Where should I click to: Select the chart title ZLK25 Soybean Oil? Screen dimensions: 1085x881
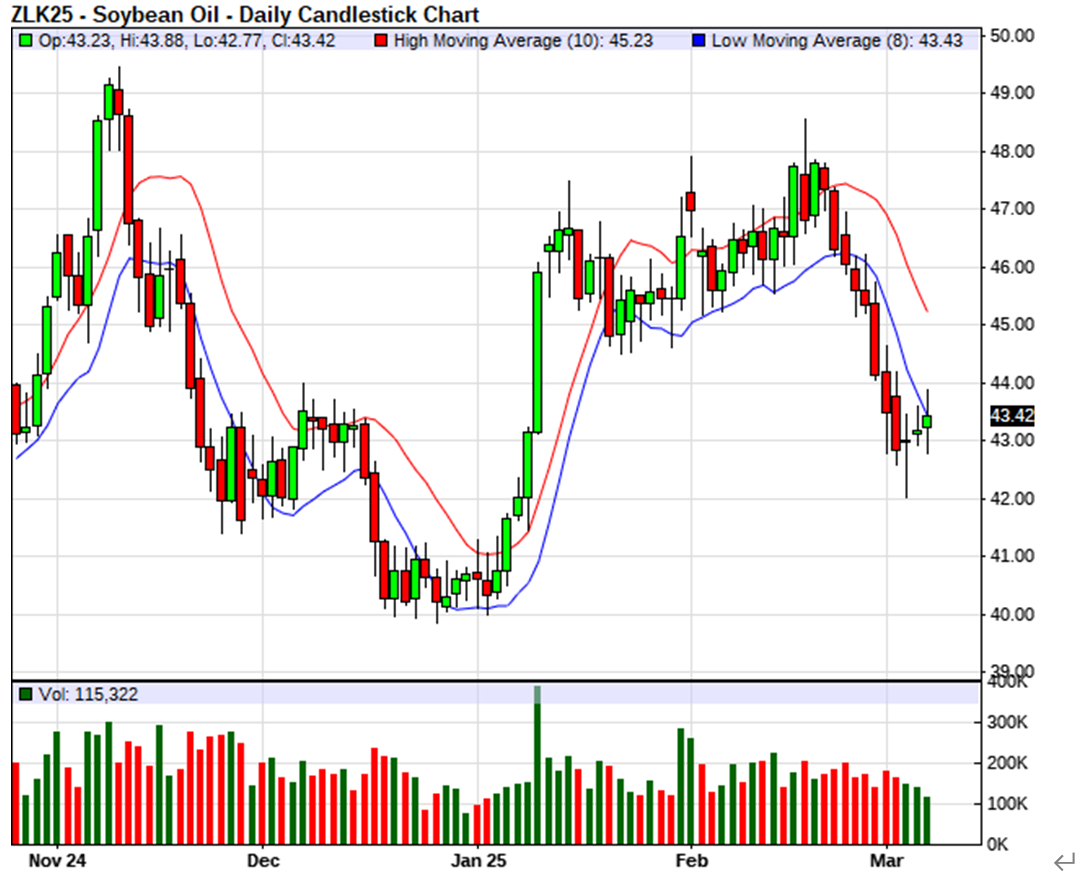point(245,14)
